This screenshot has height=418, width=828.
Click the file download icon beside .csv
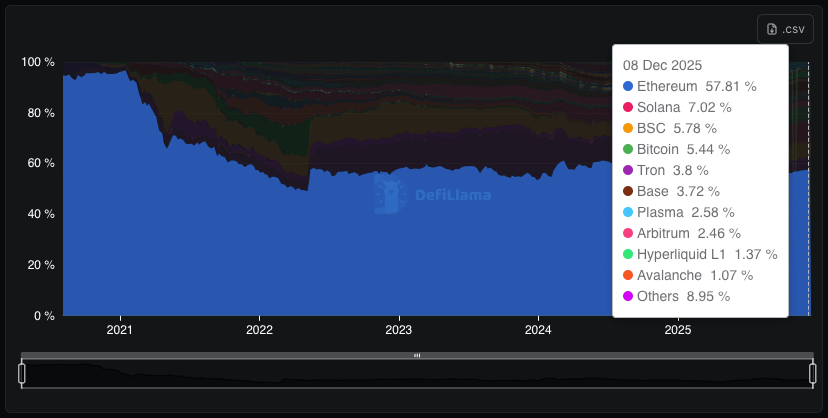point(772,29)
